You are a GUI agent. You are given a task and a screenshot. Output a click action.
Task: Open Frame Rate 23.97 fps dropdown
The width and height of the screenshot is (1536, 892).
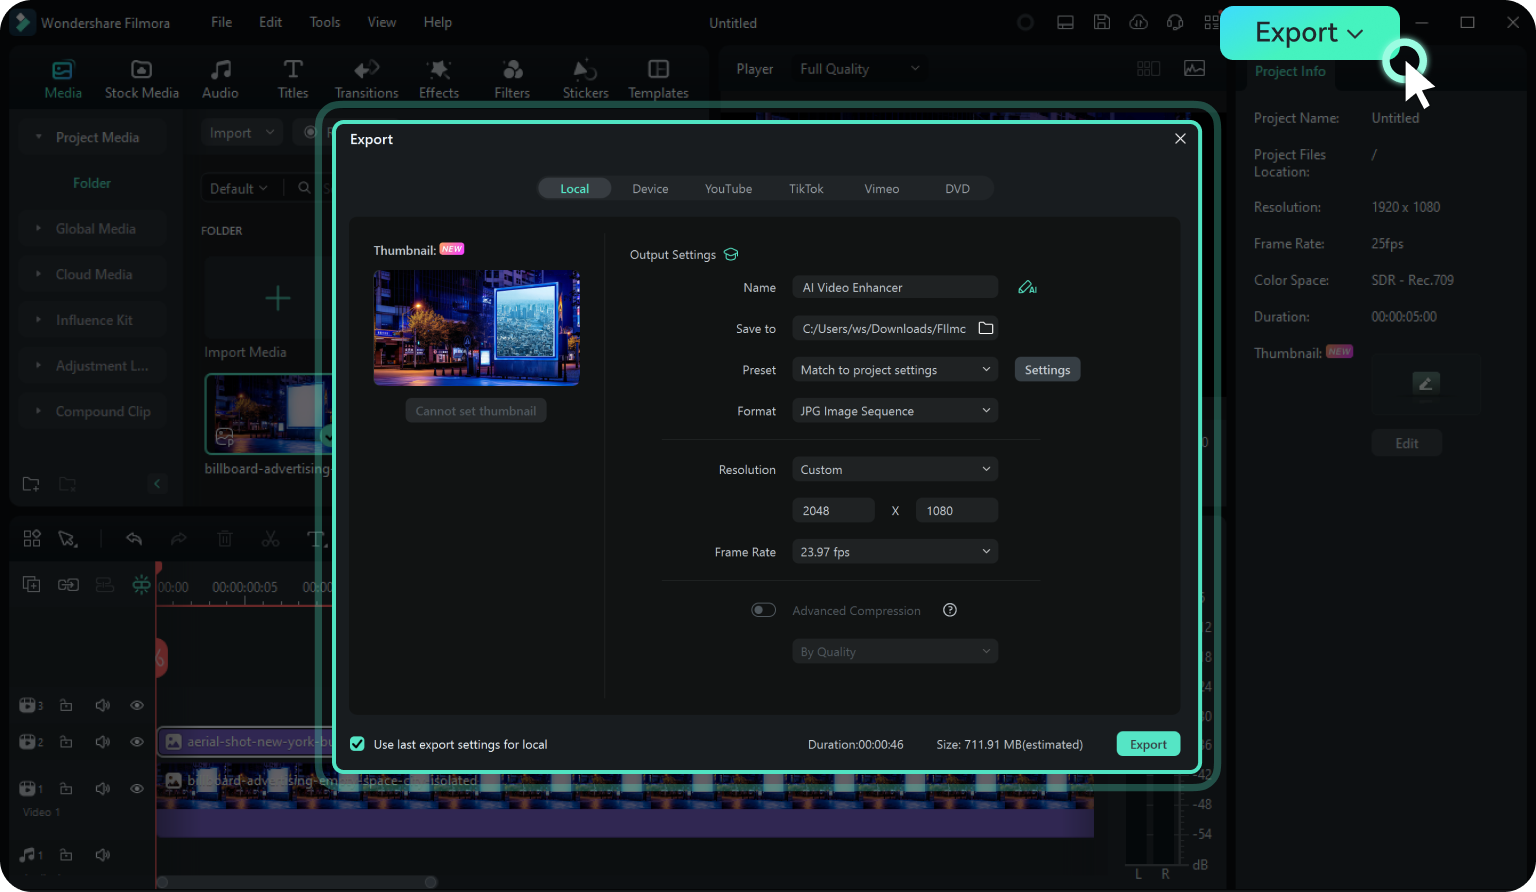(895, 552)
